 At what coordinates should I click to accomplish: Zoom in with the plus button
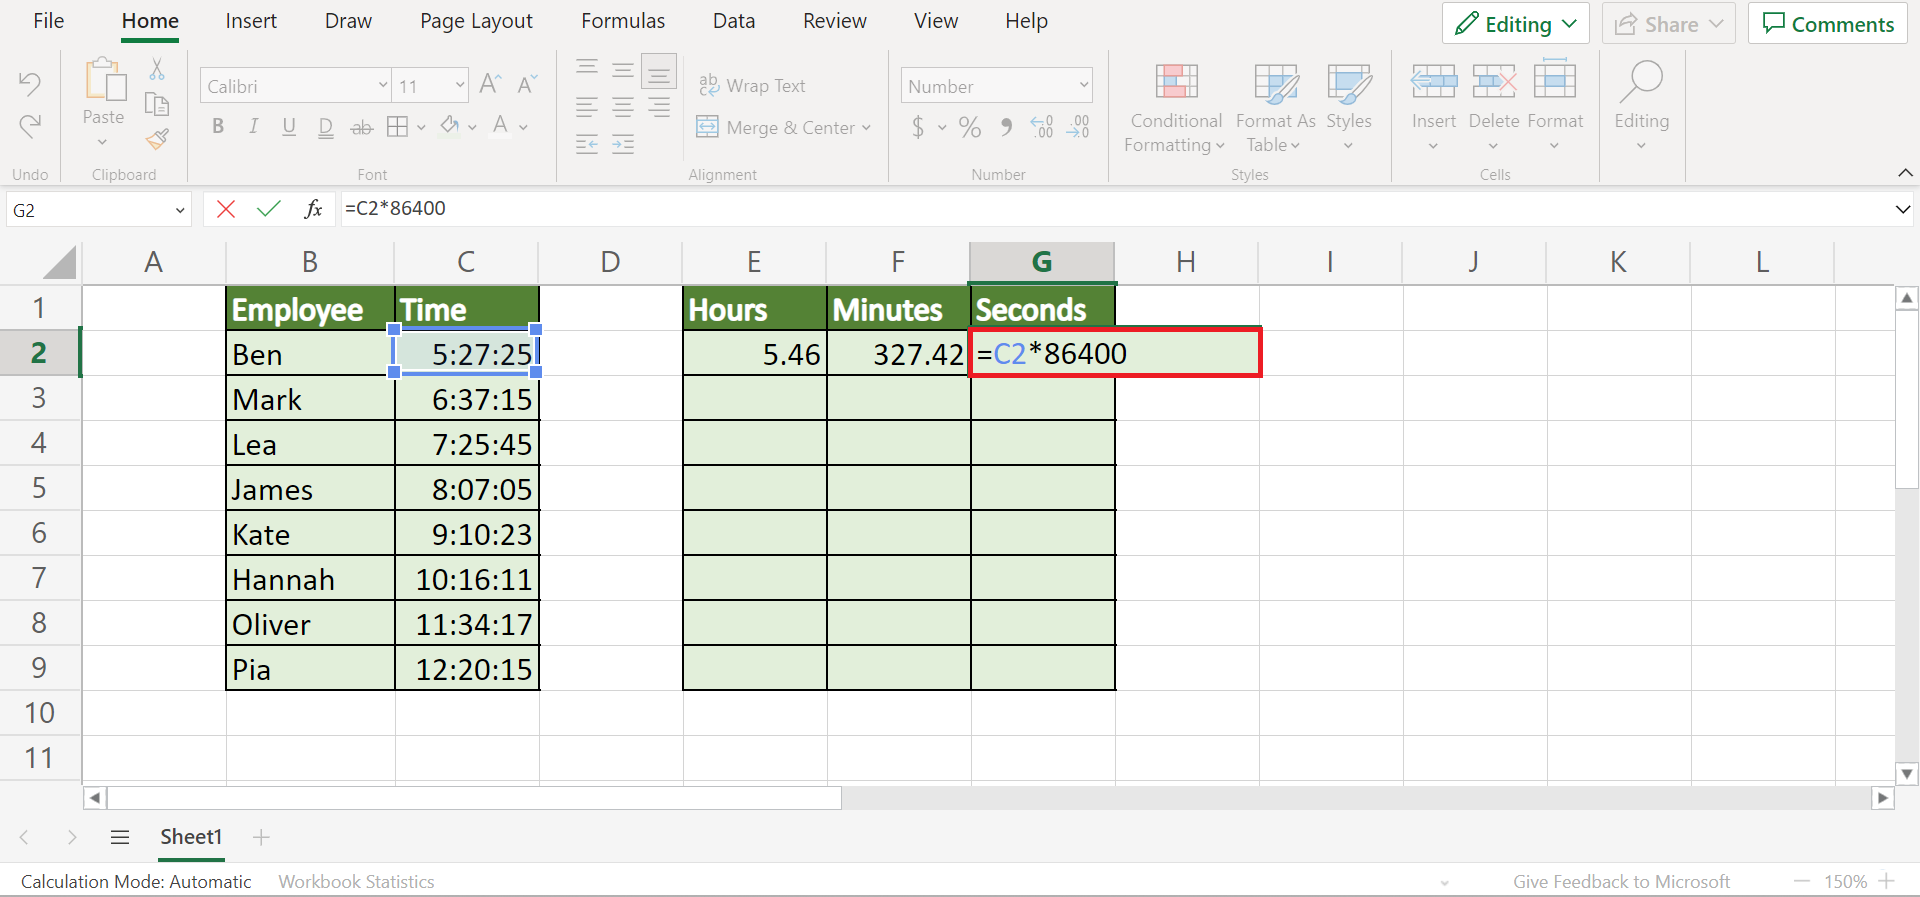tap(1887, 881)
